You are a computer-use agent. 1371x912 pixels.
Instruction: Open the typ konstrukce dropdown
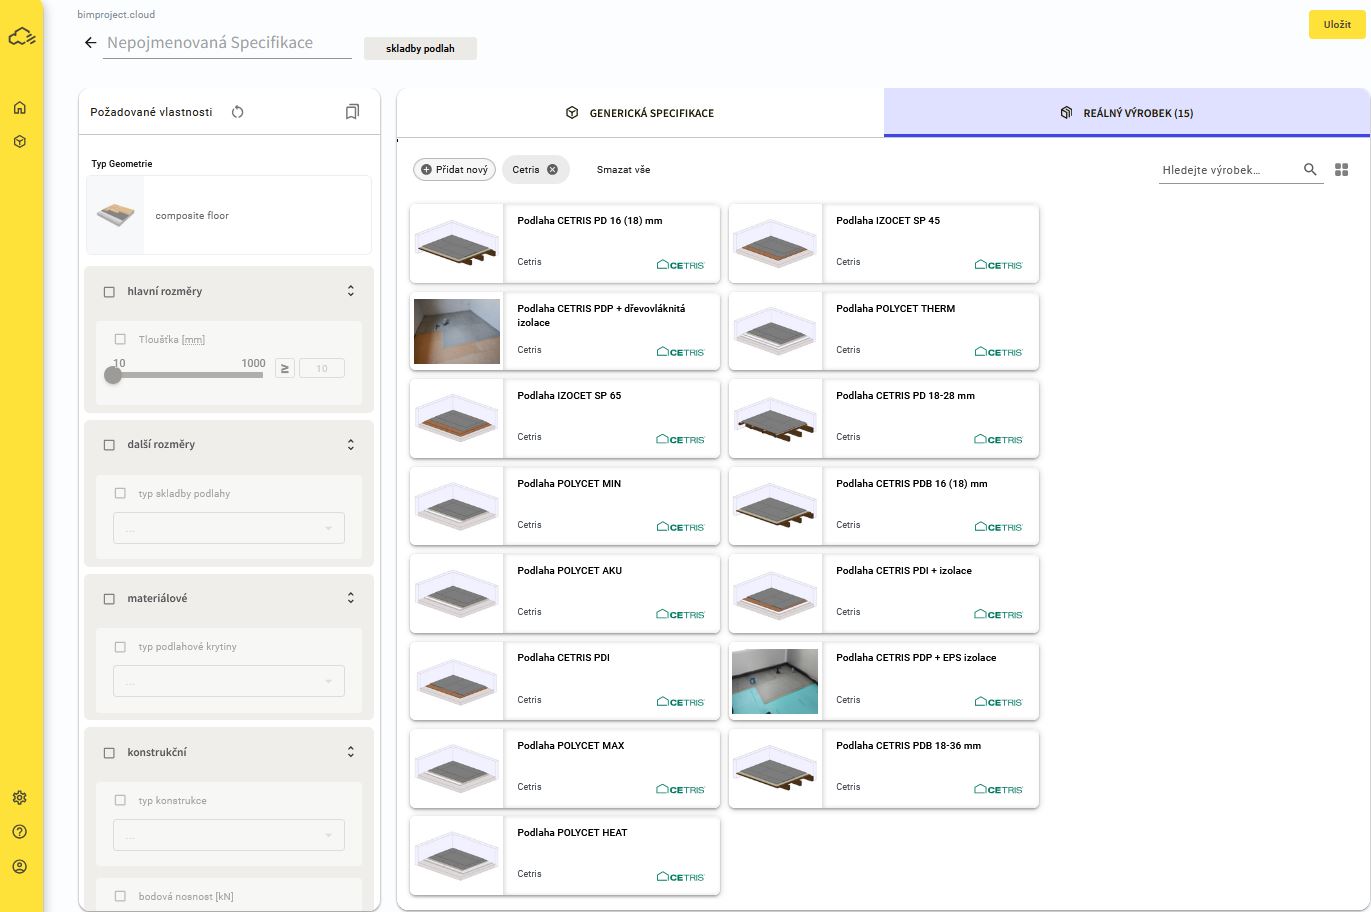[229, 835]
